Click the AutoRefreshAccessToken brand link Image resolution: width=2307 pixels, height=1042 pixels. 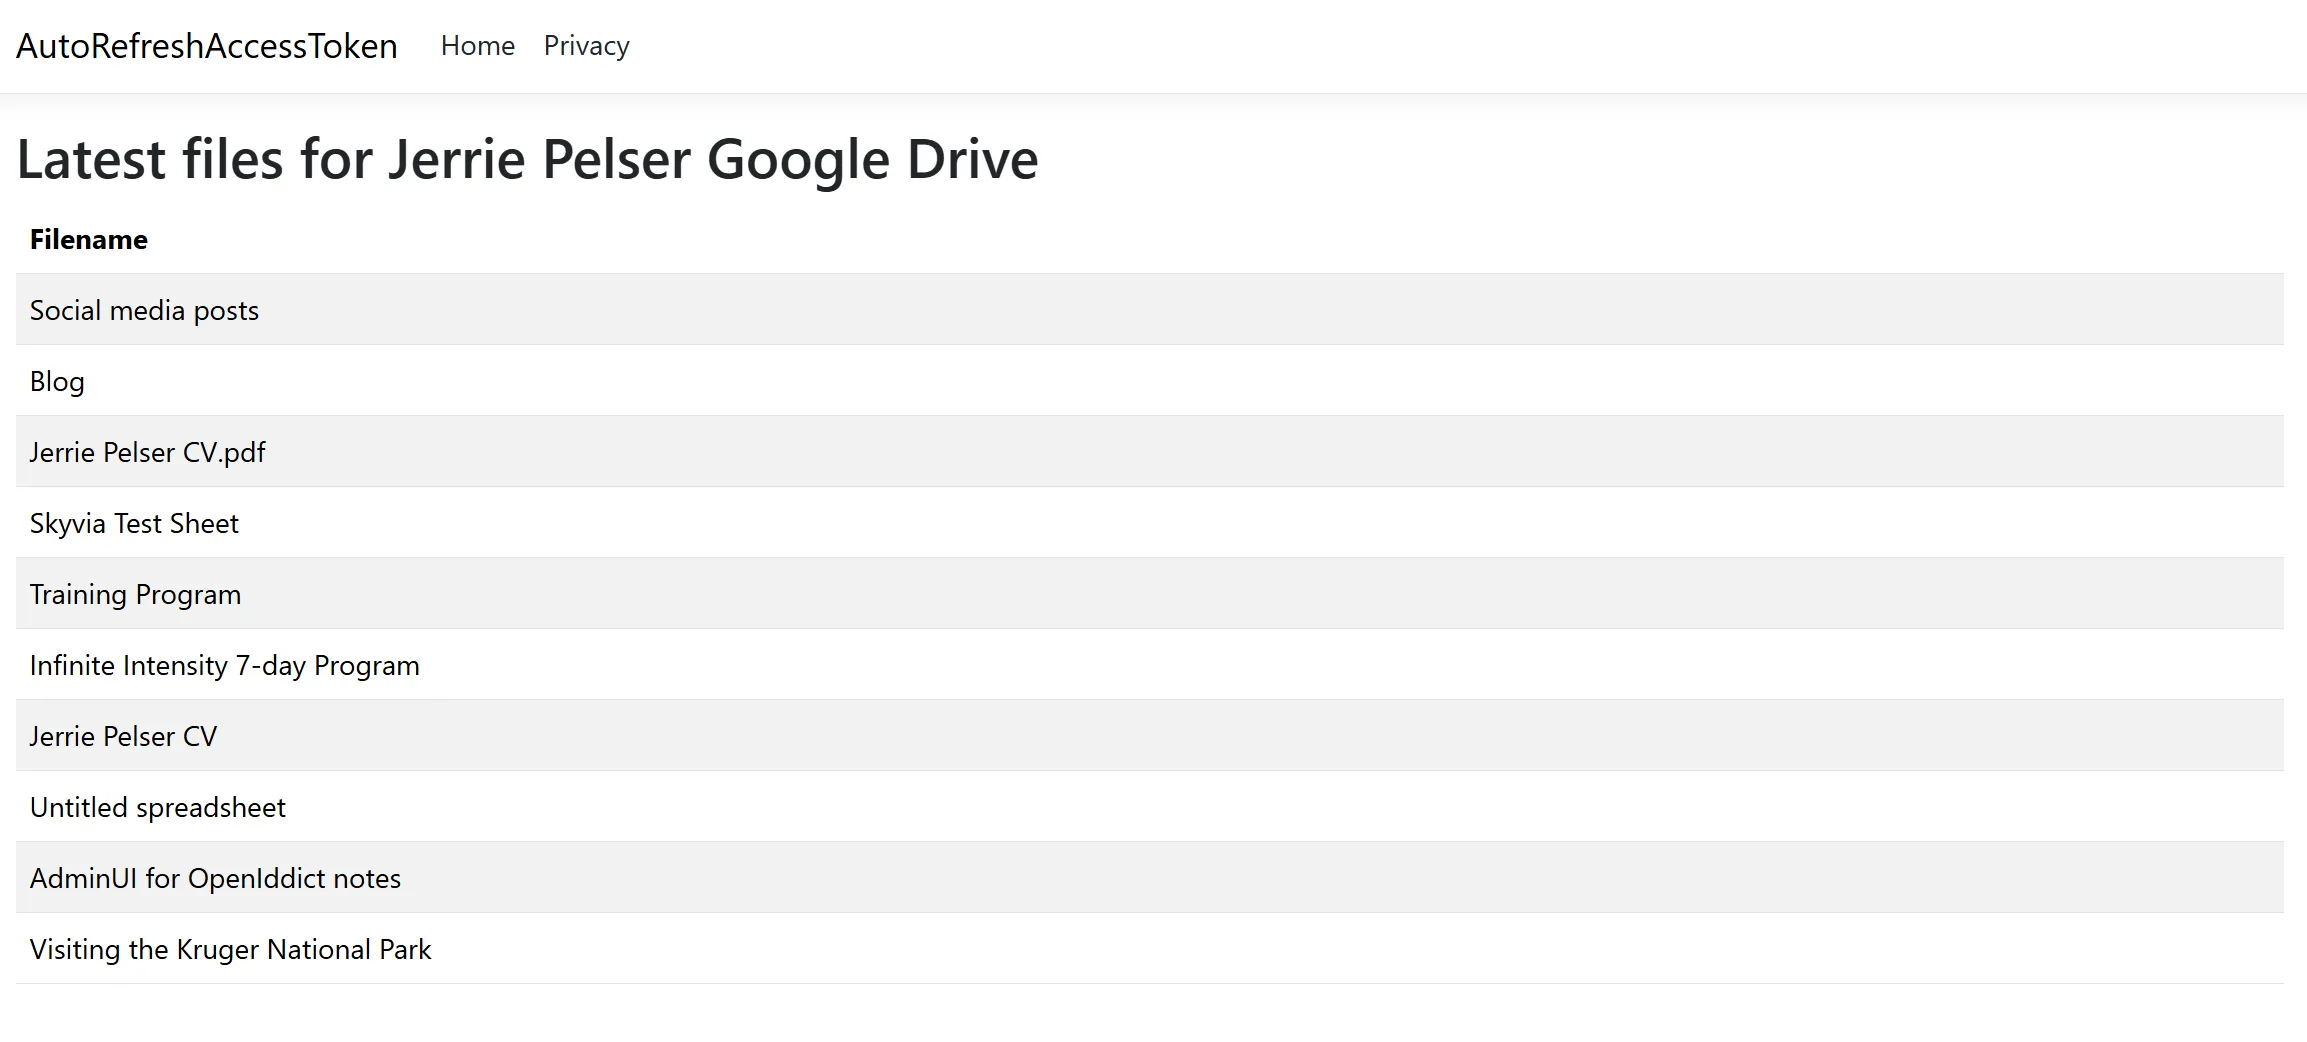point(206,46)
